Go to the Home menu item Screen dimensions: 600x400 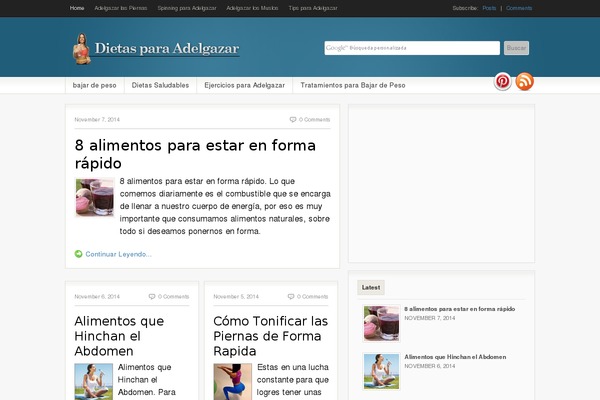77,8
